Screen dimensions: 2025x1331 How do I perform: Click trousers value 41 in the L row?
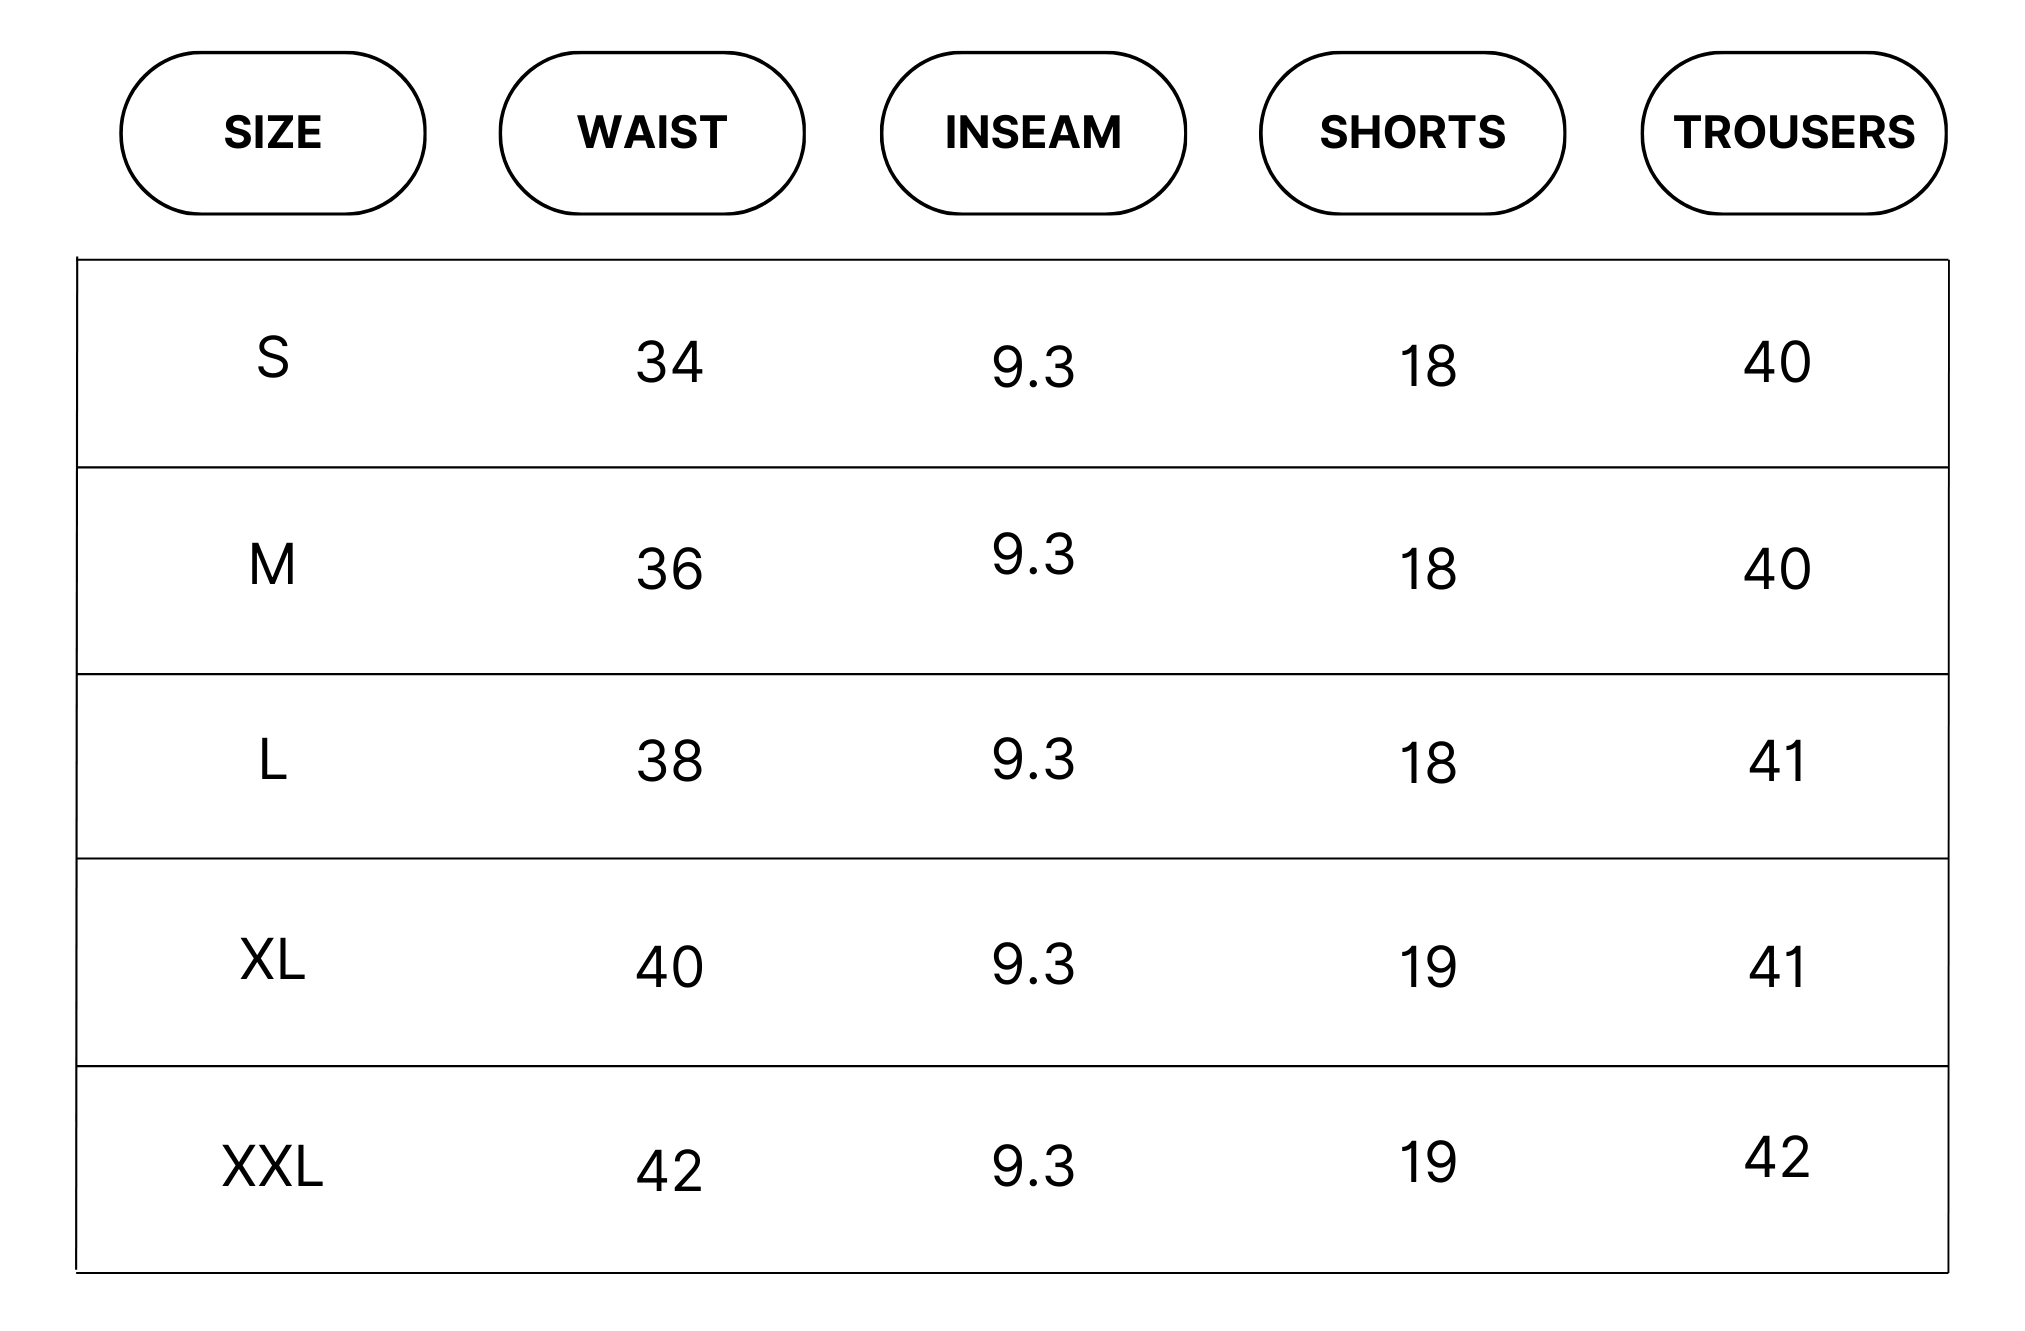(1777, 762)
